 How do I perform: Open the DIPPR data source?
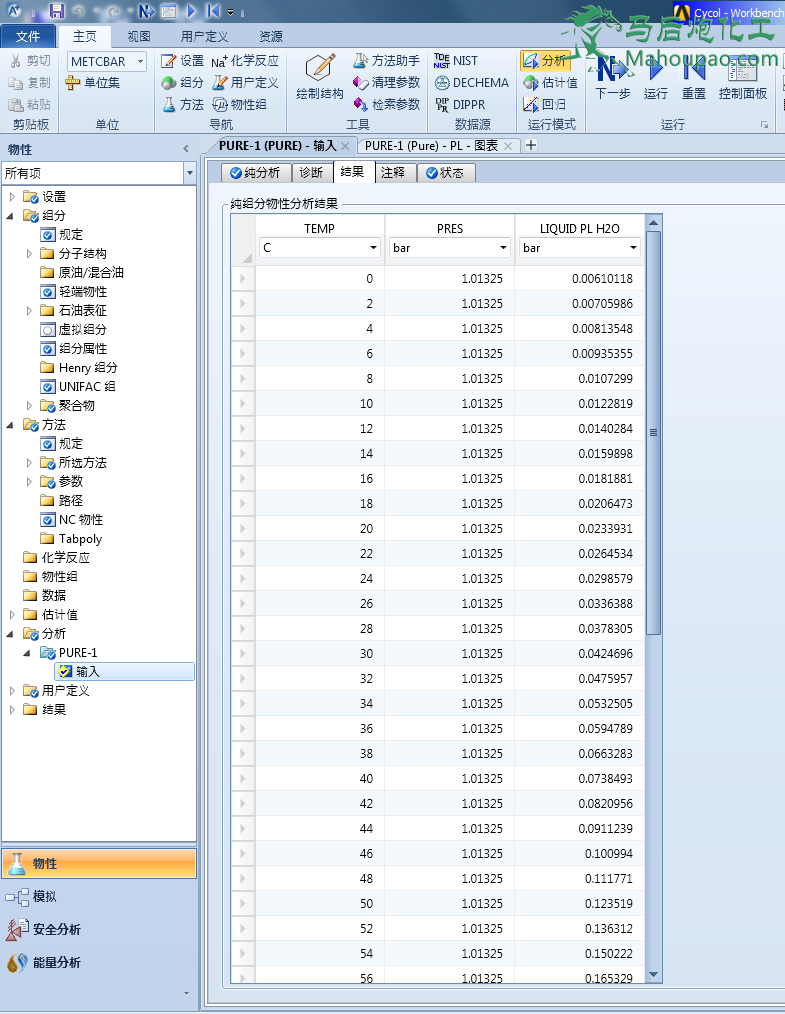pyautogui.click(x=460, y=105)
